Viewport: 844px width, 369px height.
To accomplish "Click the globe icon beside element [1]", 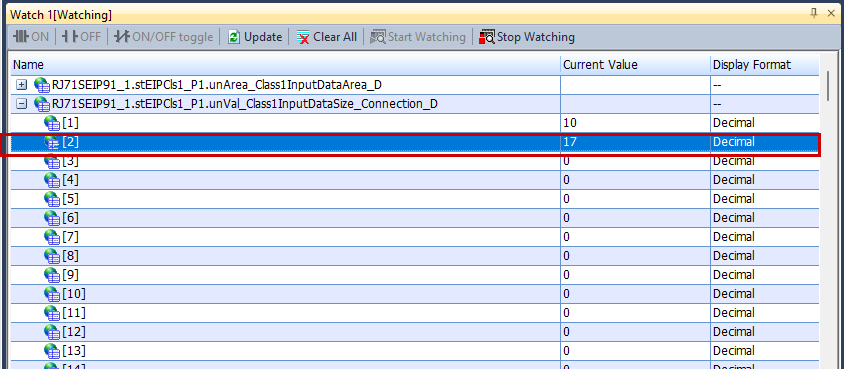I will (x=52, y=124).
